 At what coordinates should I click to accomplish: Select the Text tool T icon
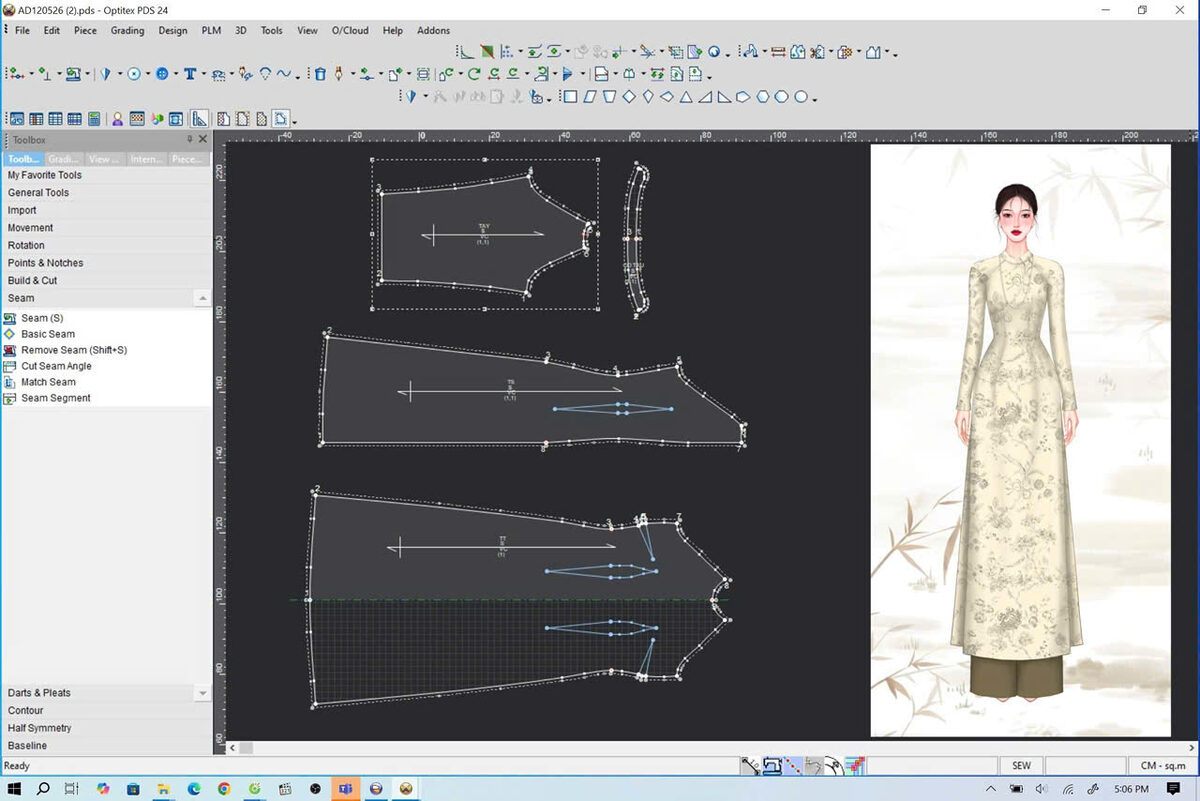tap(189, 74)
